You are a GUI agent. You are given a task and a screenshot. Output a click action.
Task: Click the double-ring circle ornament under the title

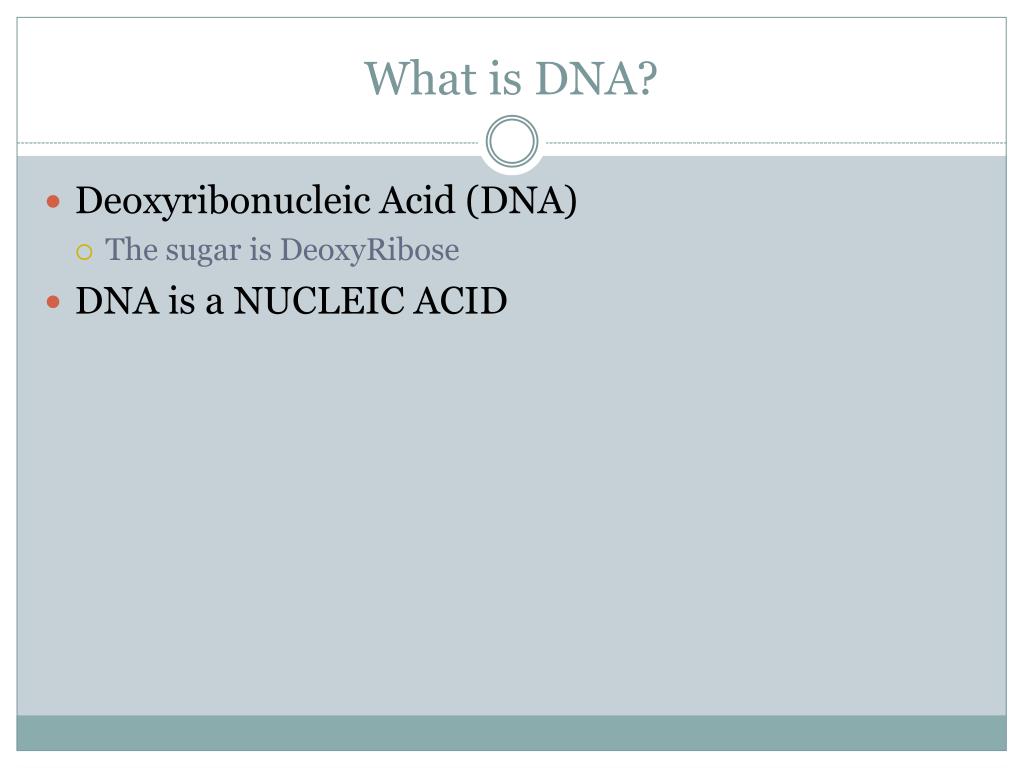511,141
